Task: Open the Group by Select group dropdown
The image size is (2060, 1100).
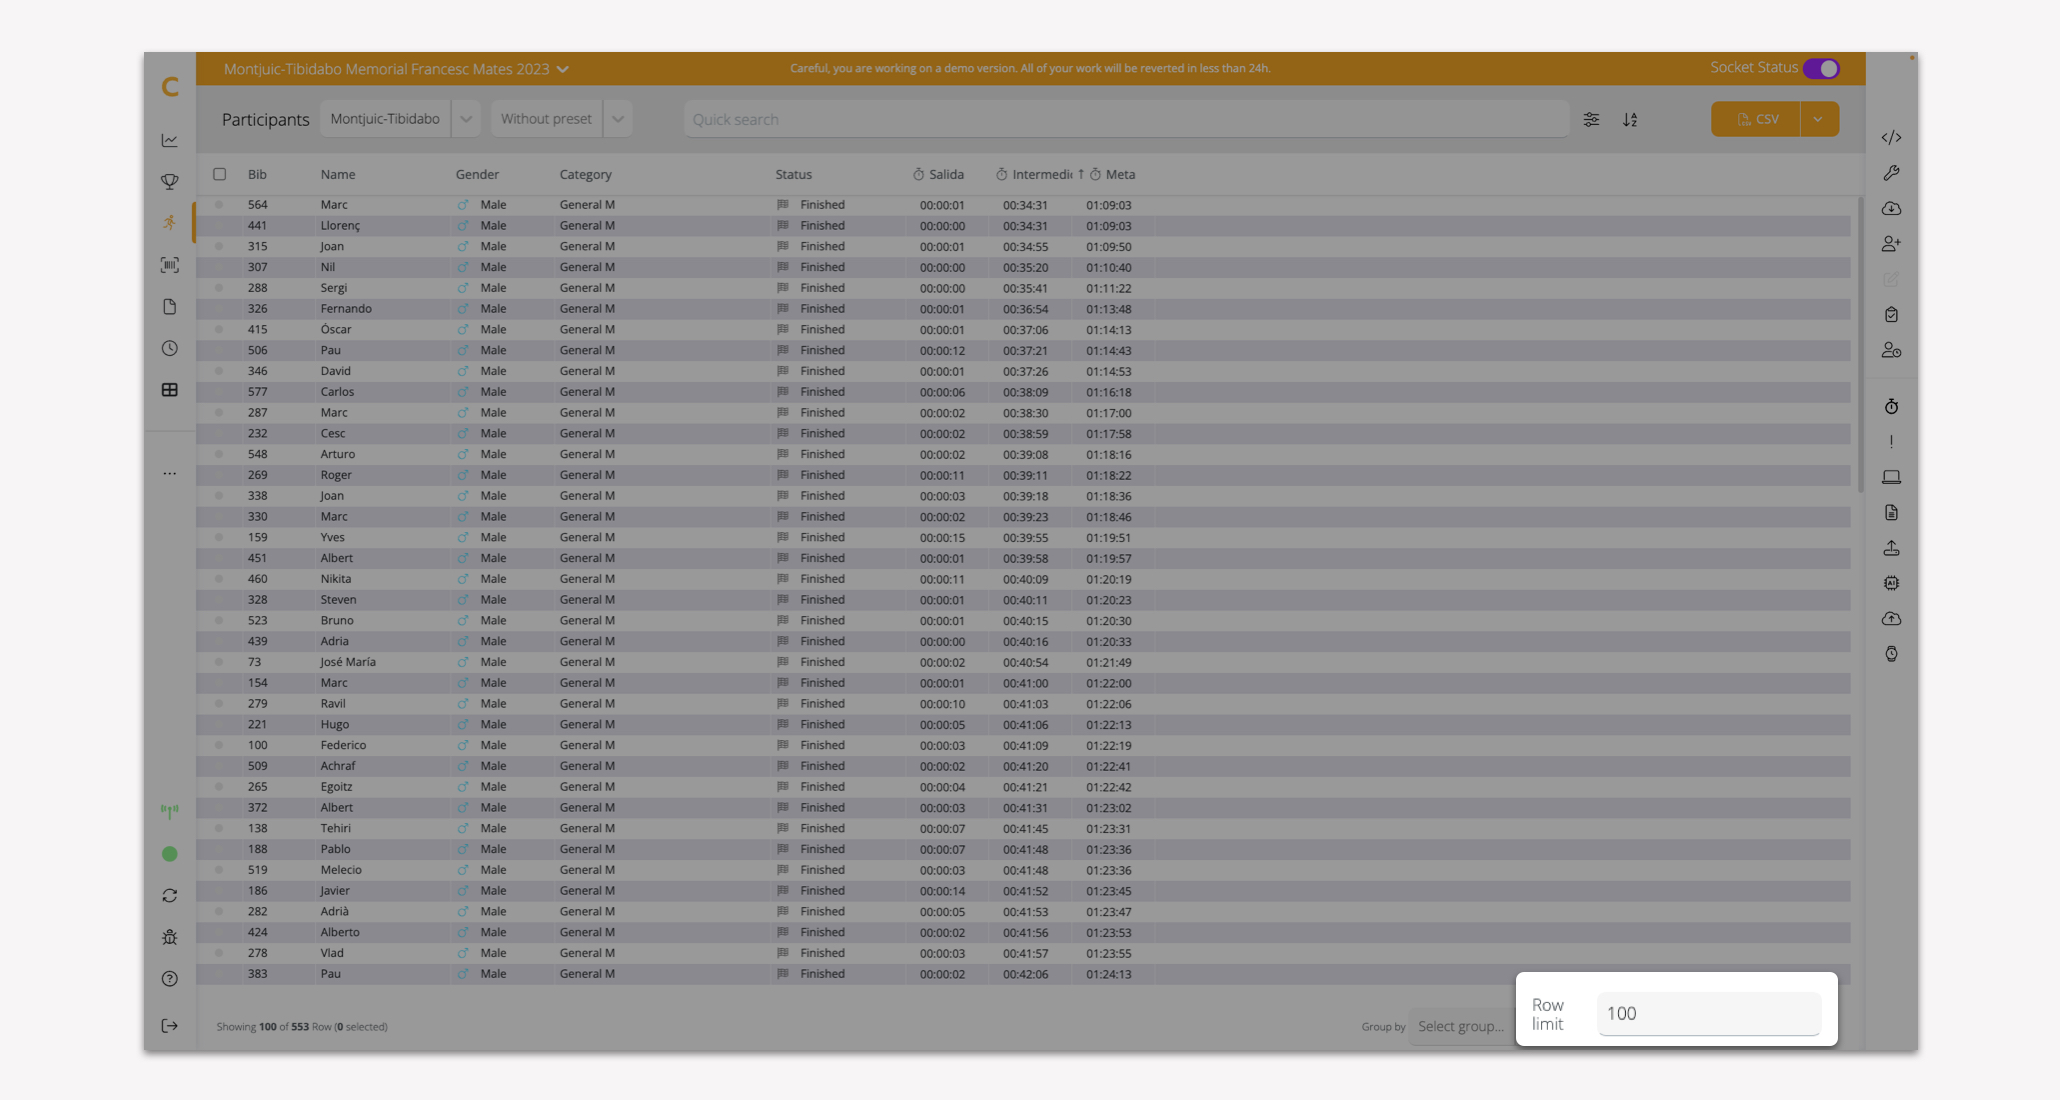Action: [1460, 1026]
